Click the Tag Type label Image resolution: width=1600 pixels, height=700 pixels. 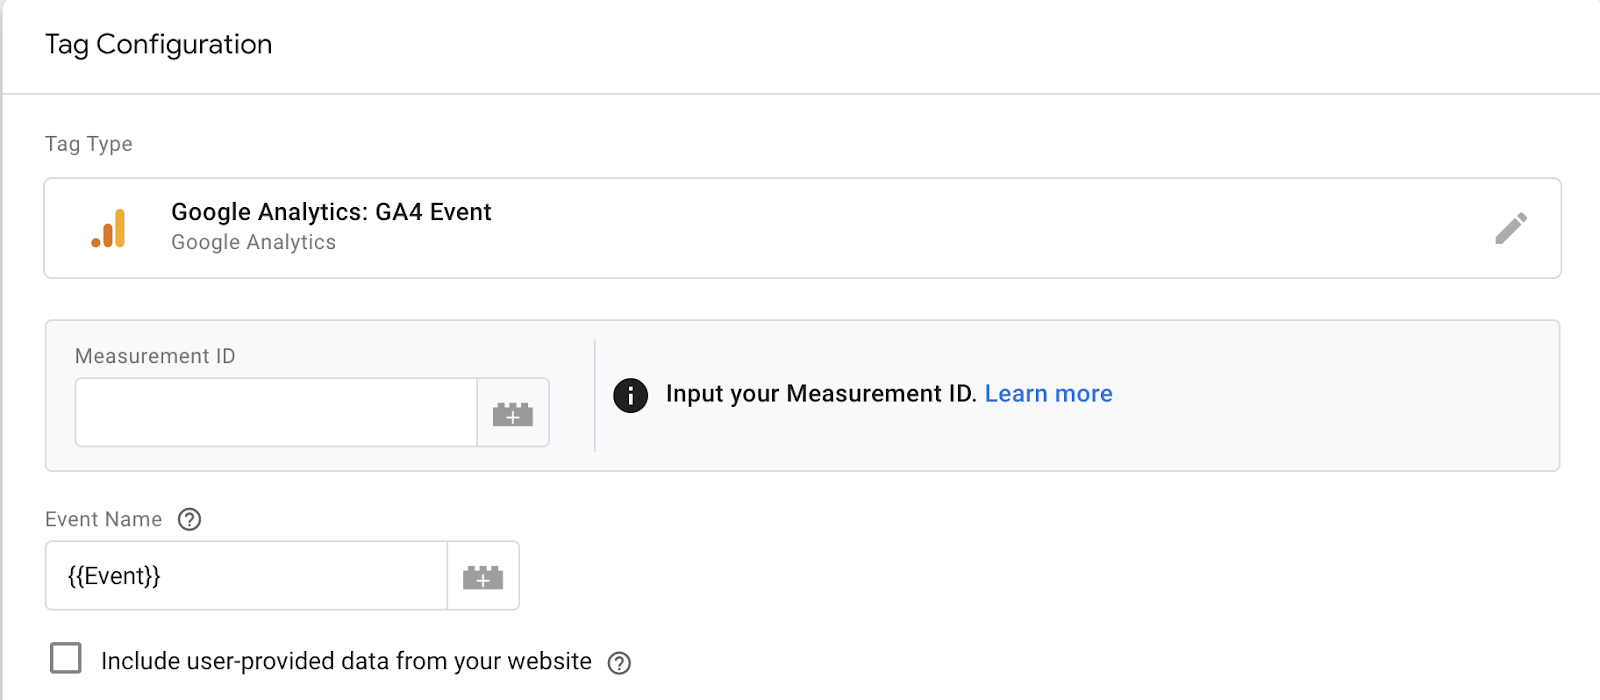click(x=88, y=144)
